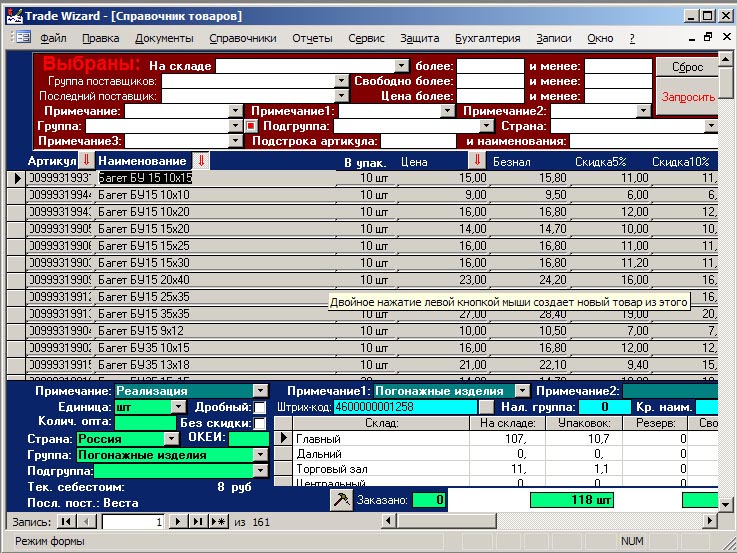Go to next record navigation button
The width and height of the screenshot is (737, 553).
pos(179,522)
